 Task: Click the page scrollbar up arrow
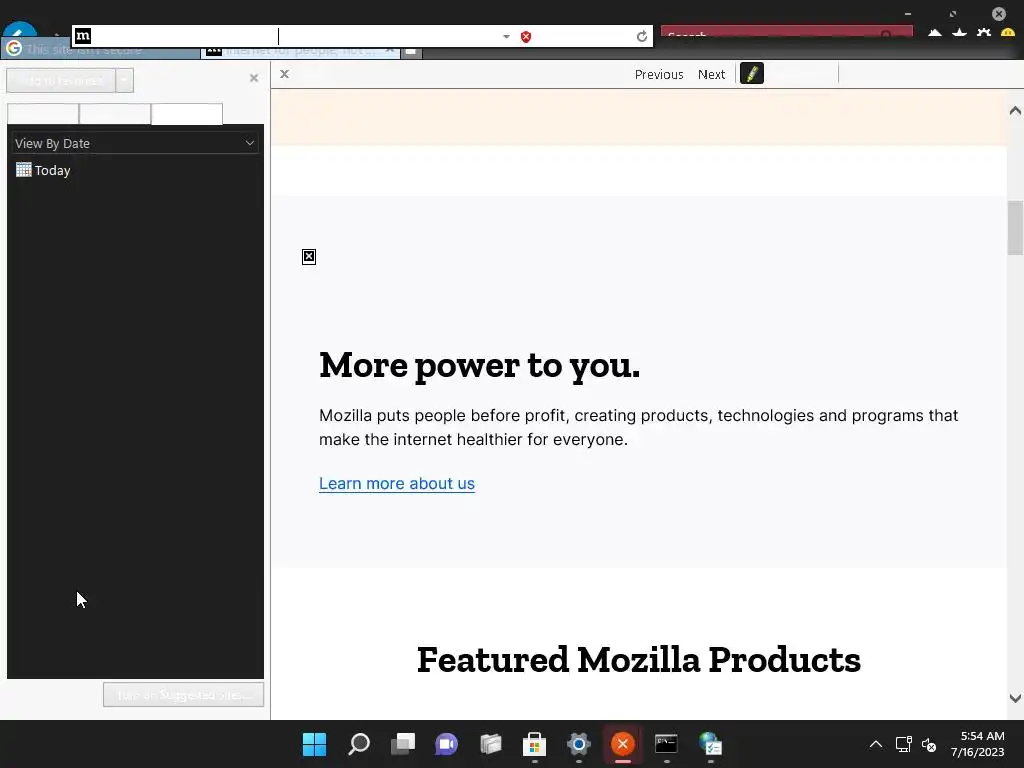(1015, 110)
